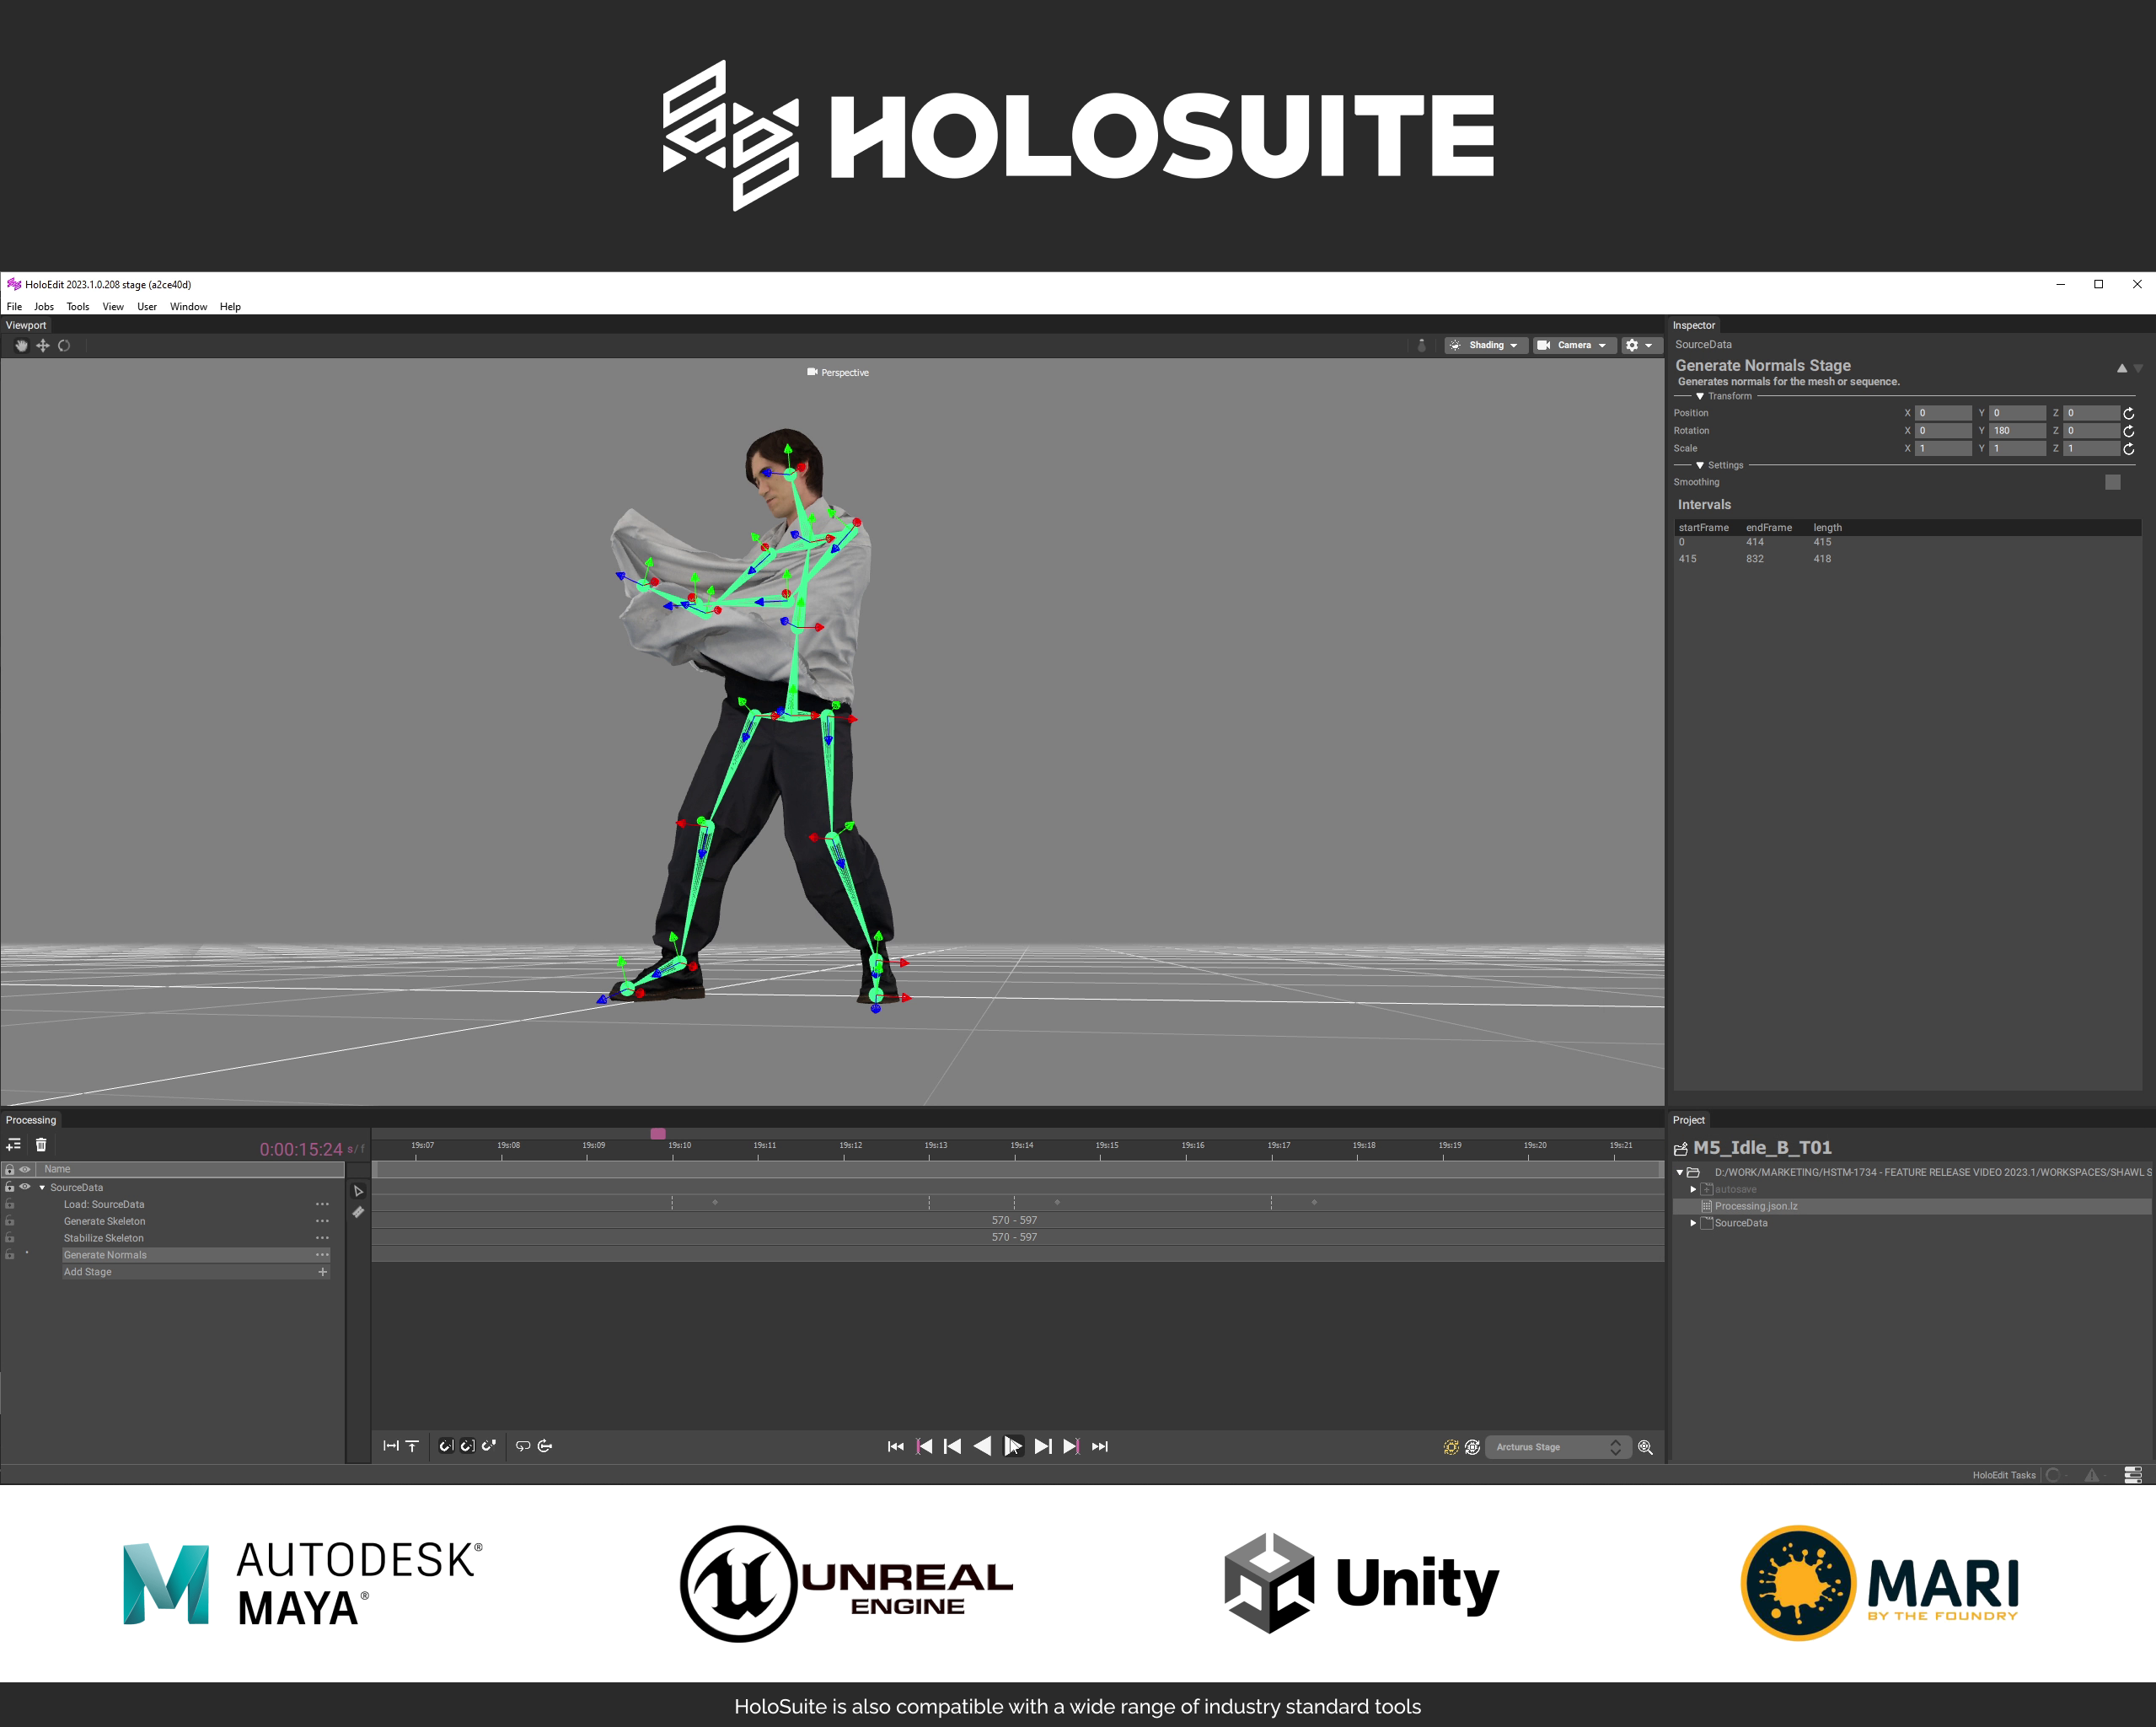Collapse the Settings section in Inspector

click(1700, 465)
